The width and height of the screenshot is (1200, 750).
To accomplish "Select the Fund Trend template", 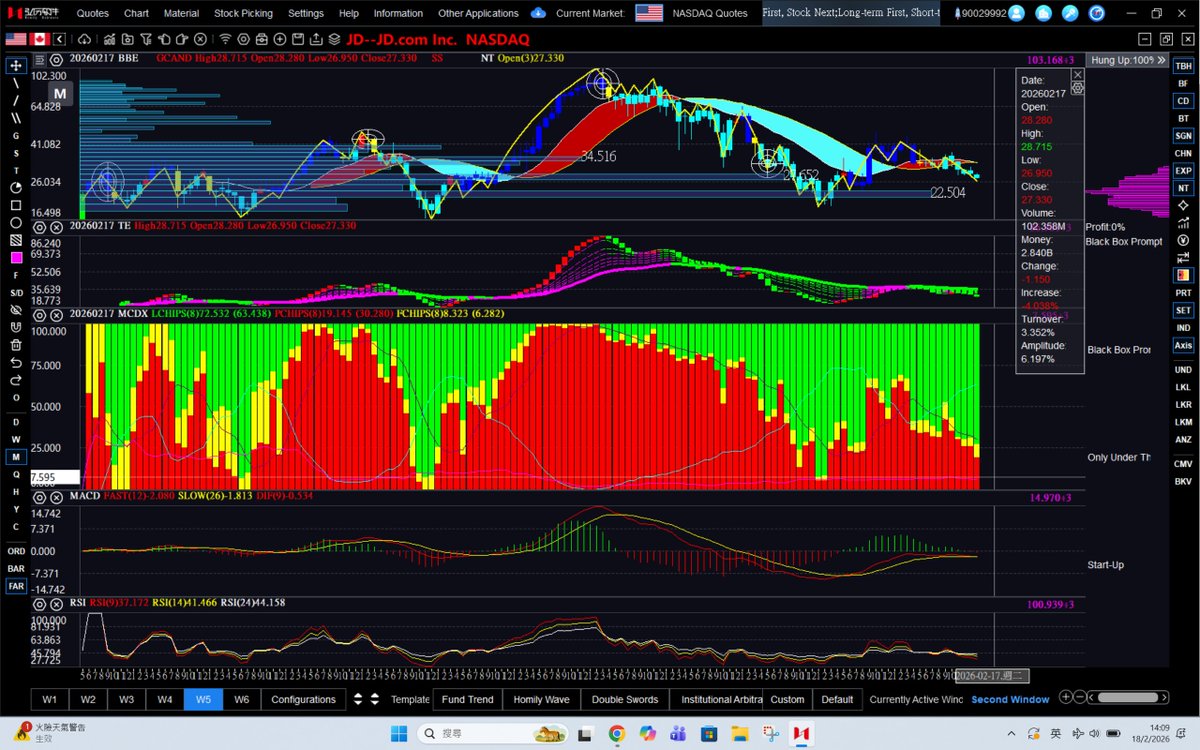I will 467,699.
